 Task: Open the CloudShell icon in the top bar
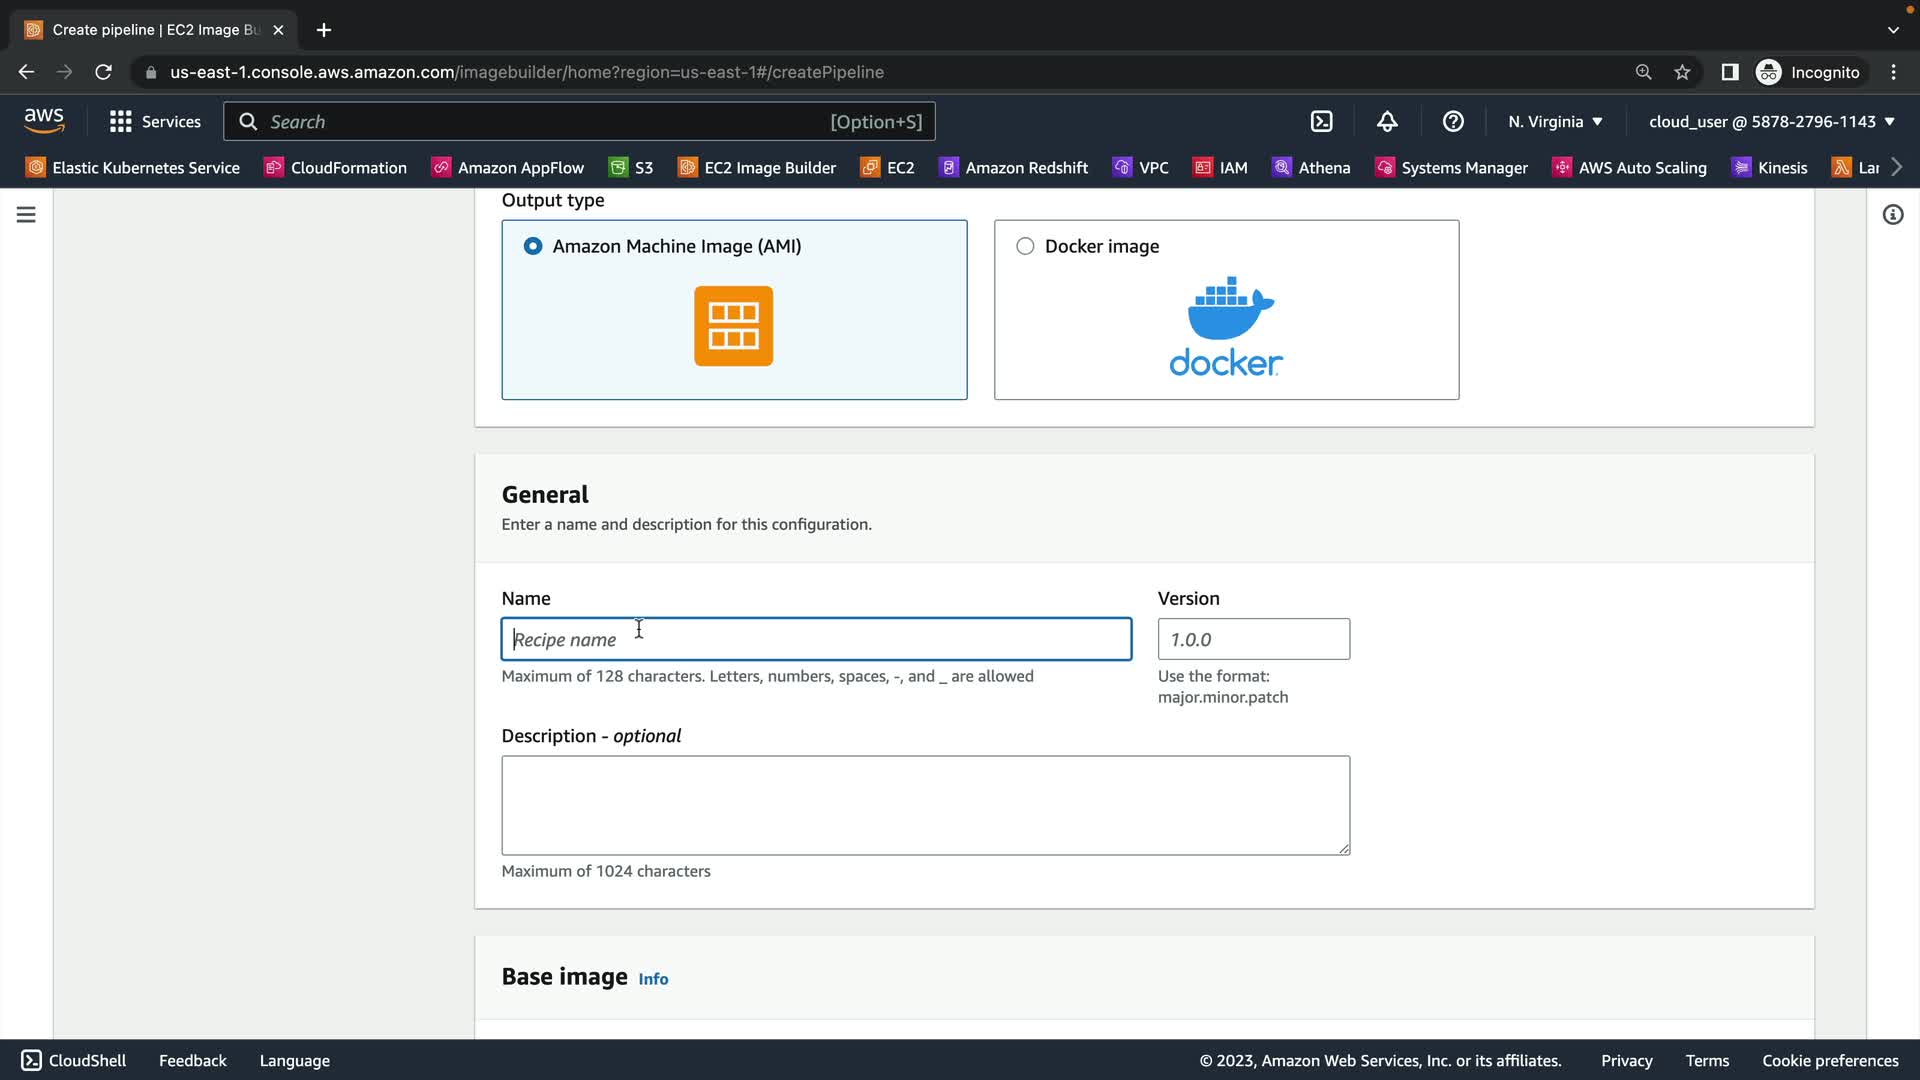point(1321,122)
